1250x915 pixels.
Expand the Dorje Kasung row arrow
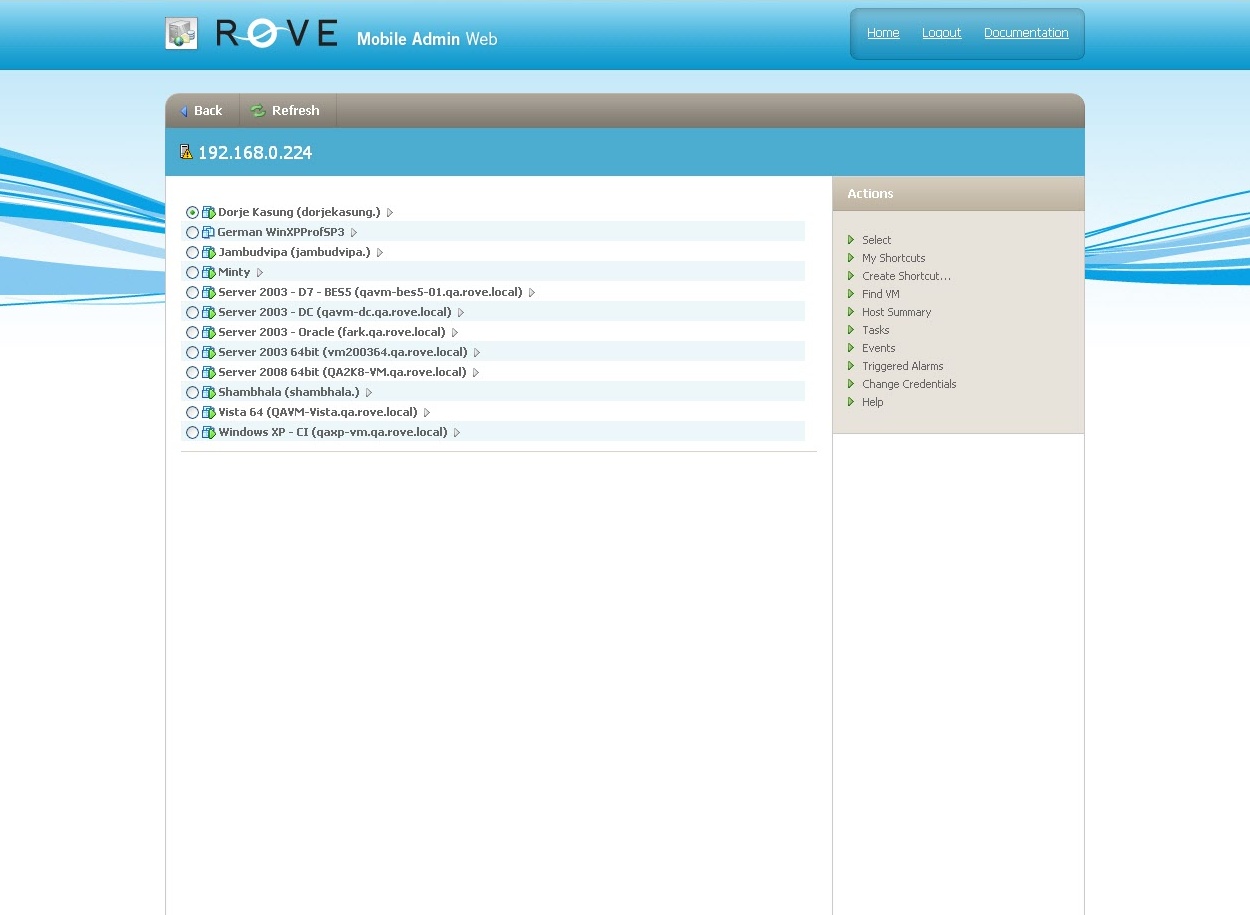tap(390, 213)
